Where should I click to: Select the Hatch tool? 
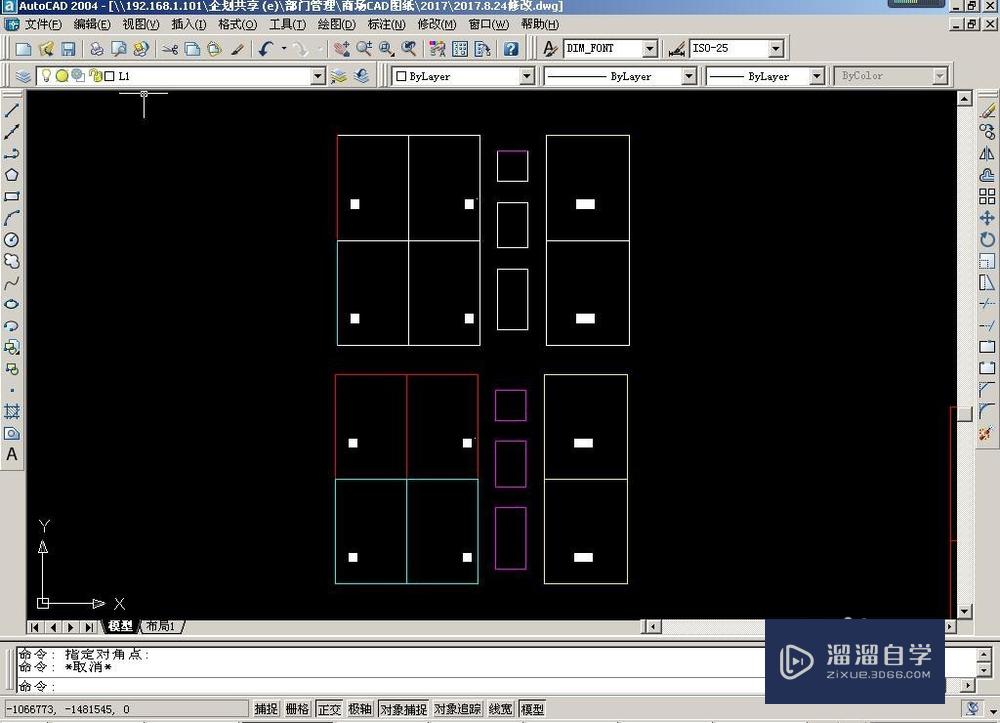pyautogui.click(x=11, y=411)
